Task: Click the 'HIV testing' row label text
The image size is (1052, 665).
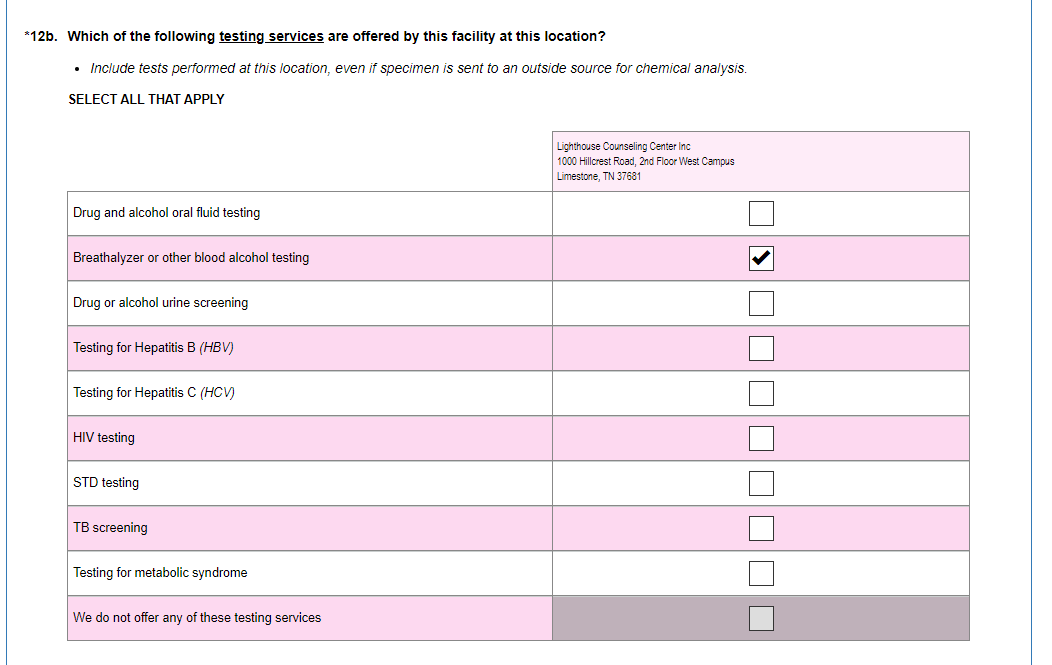Action: tap(104, 438)
